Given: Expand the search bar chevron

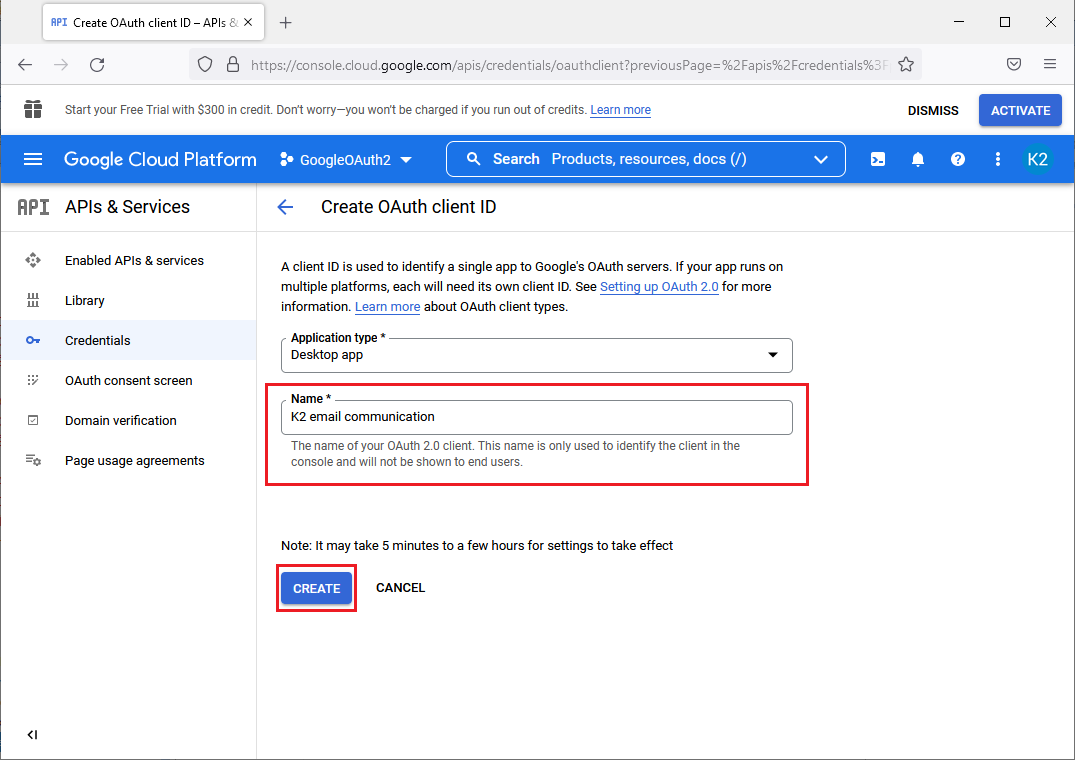Looking at the screenshot, I should click(821, 159).
